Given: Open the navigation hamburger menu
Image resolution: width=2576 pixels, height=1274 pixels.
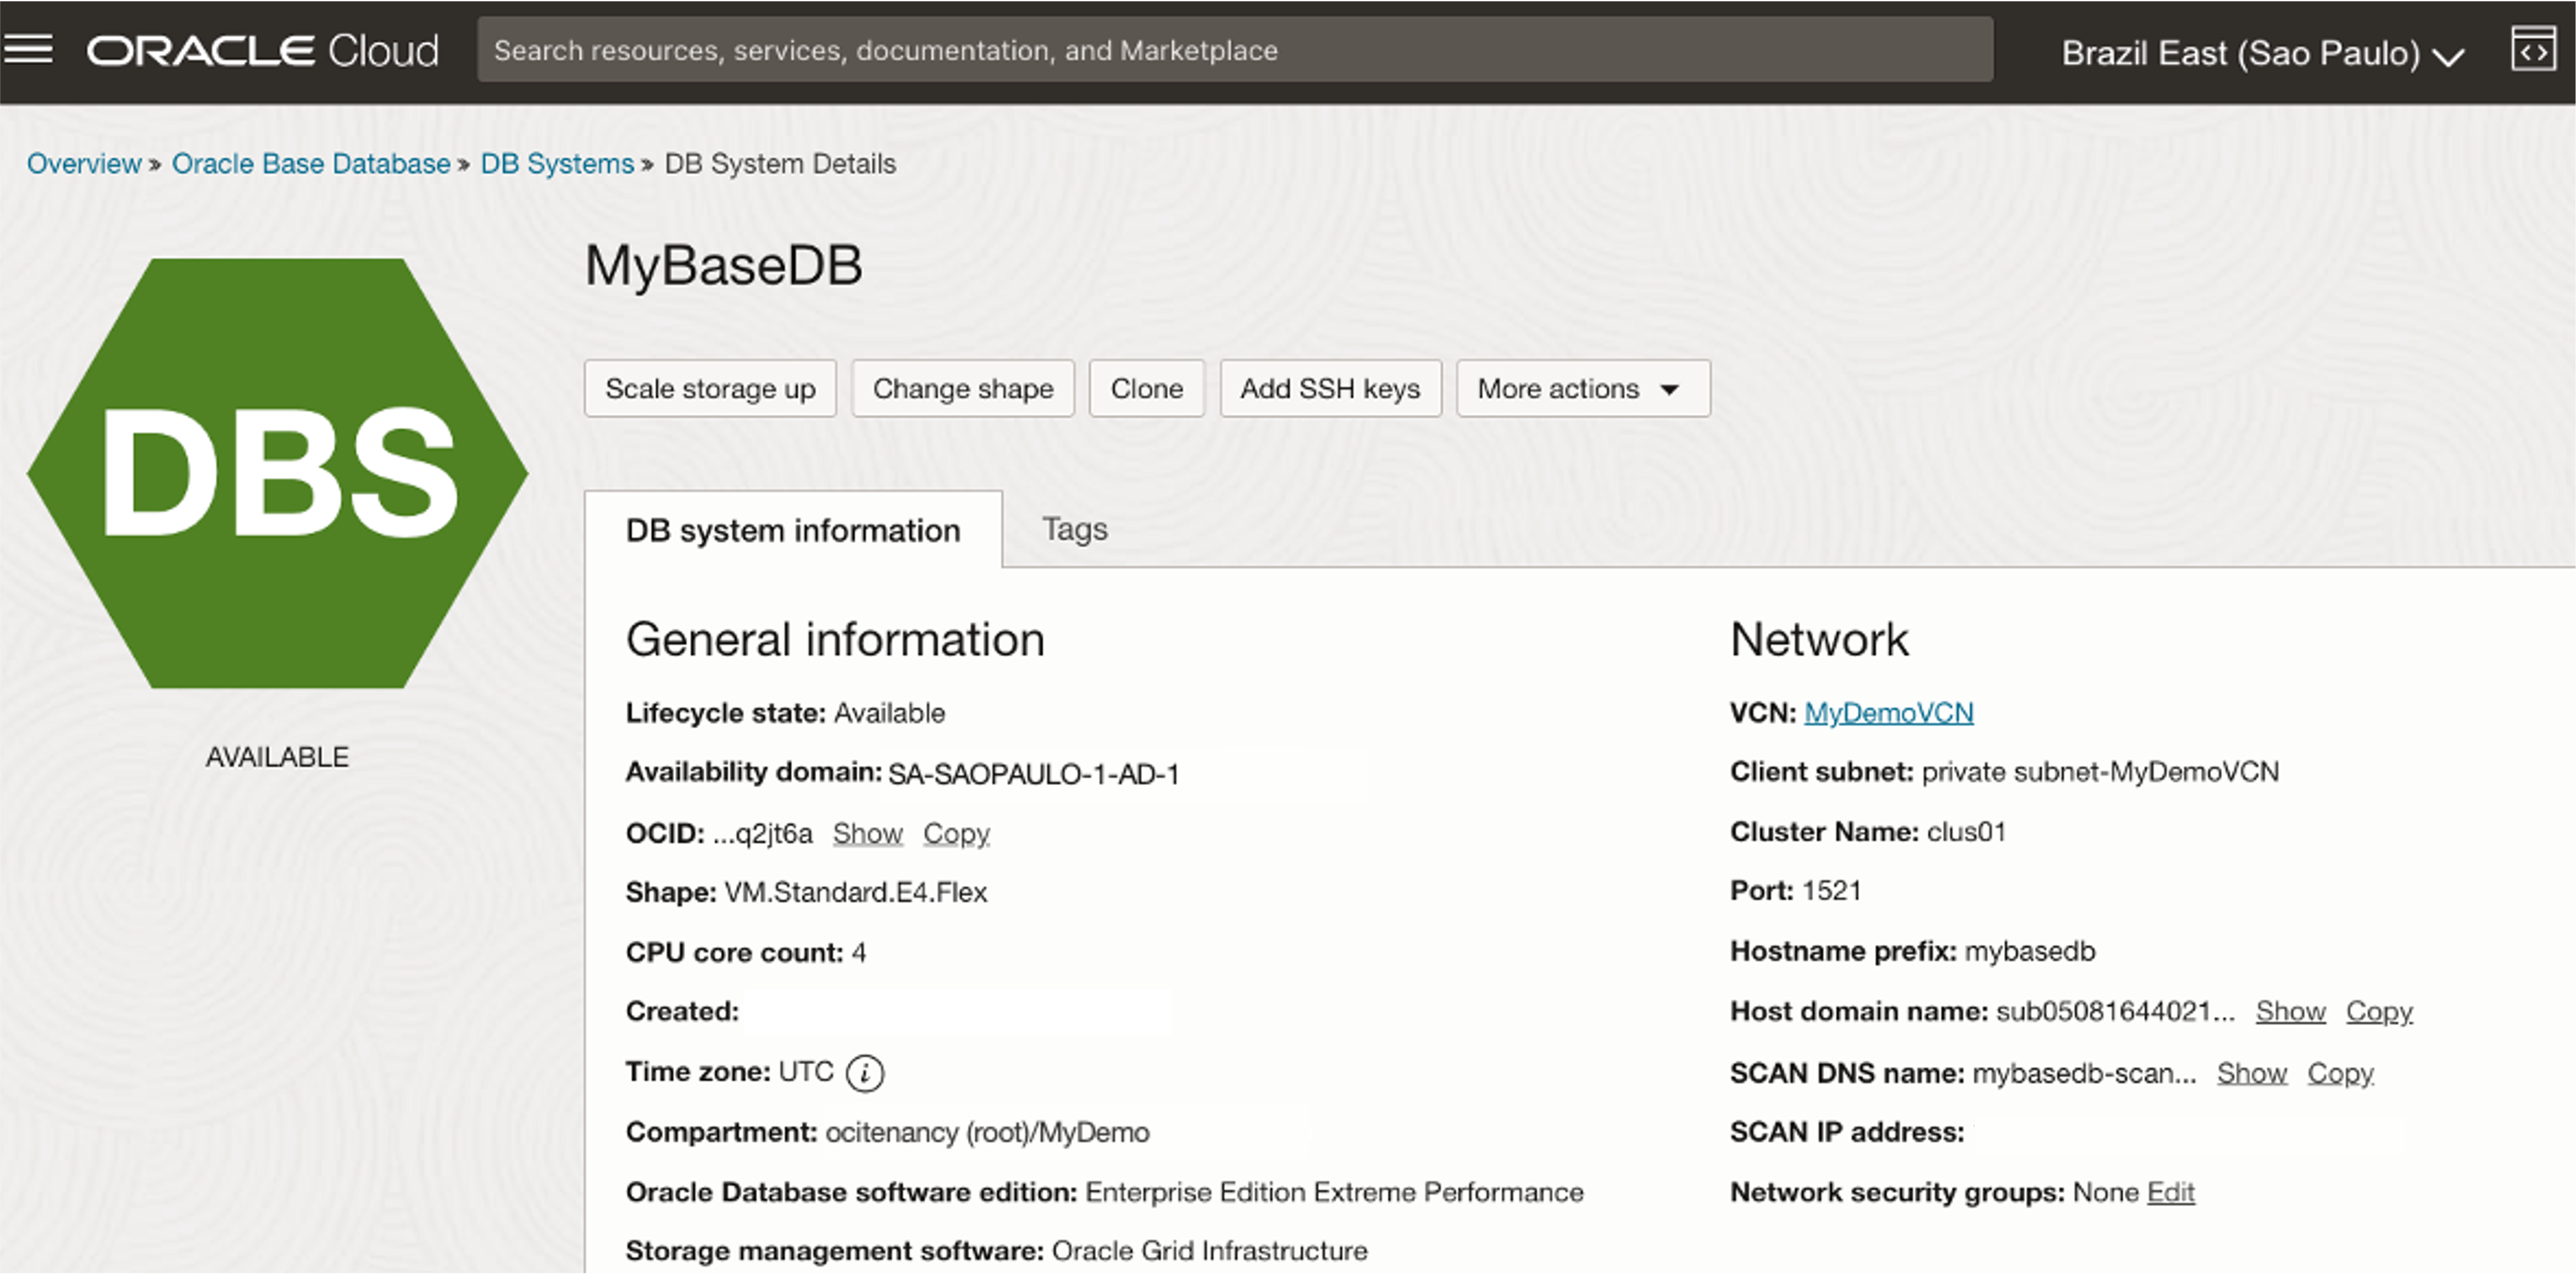Looking at the screenshot, I should pos(29,49).
